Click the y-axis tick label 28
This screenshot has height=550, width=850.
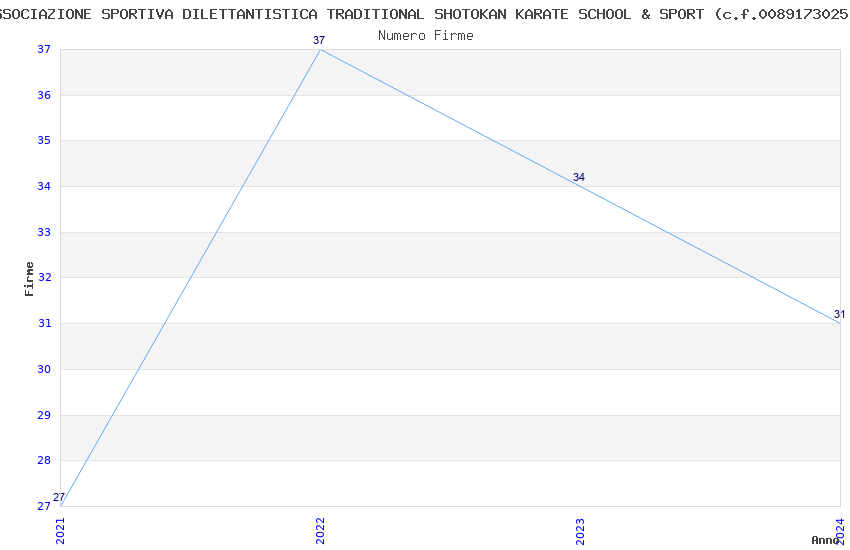click(x=43, y=461)
